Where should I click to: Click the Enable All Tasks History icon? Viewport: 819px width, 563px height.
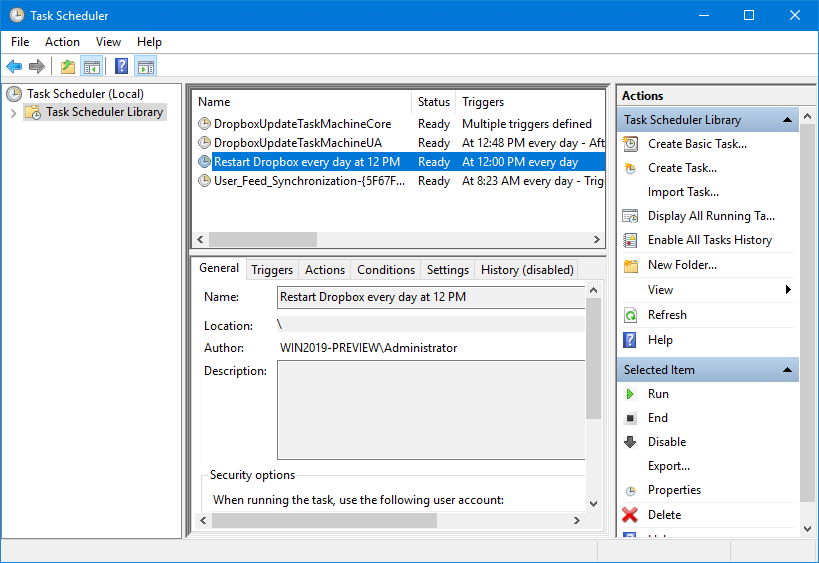[x=630, y=240]
